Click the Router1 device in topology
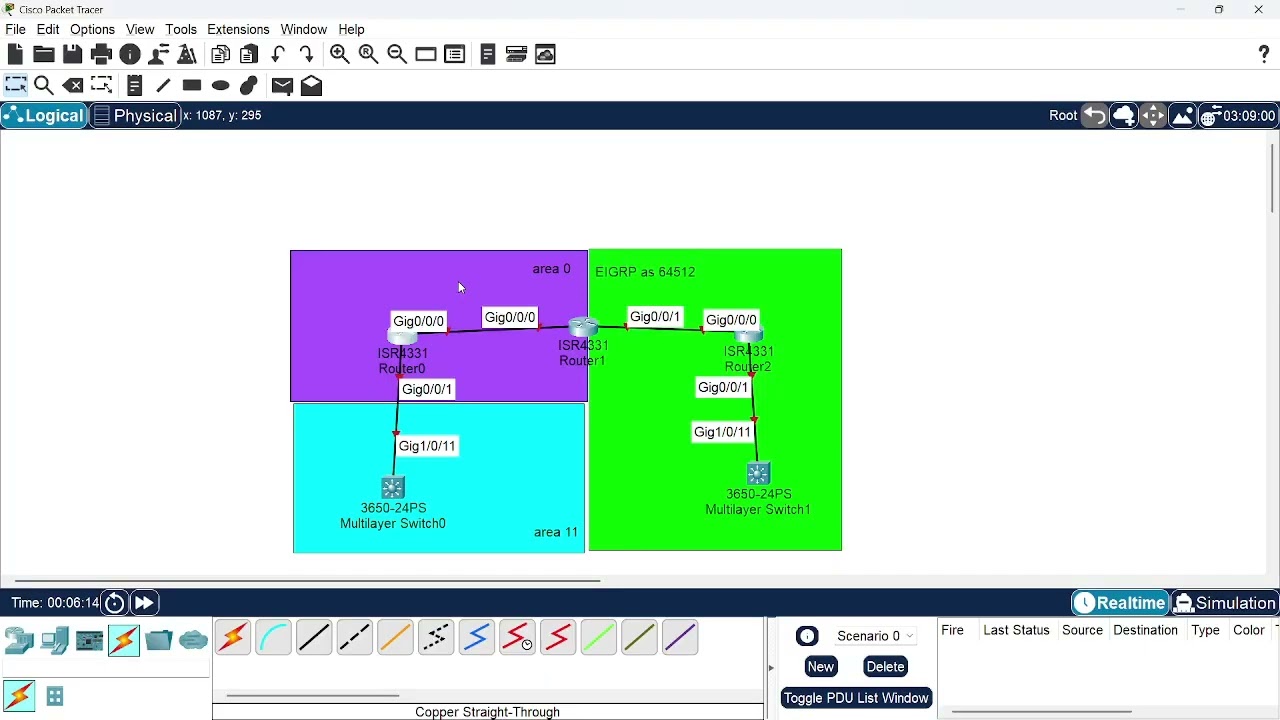The image size is (1280, 720). click(583, 328)
